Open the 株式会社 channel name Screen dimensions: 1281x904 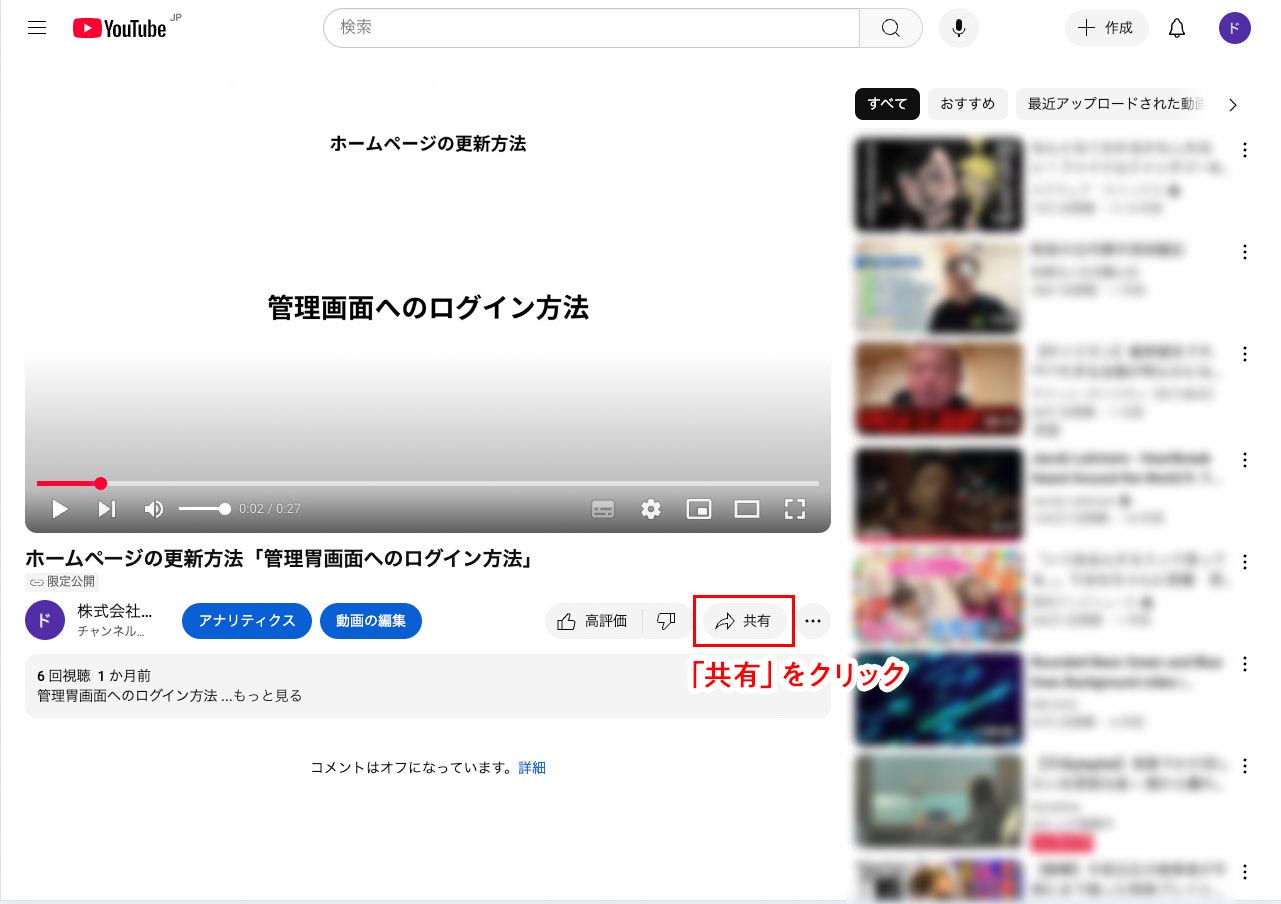click(115, 611)
